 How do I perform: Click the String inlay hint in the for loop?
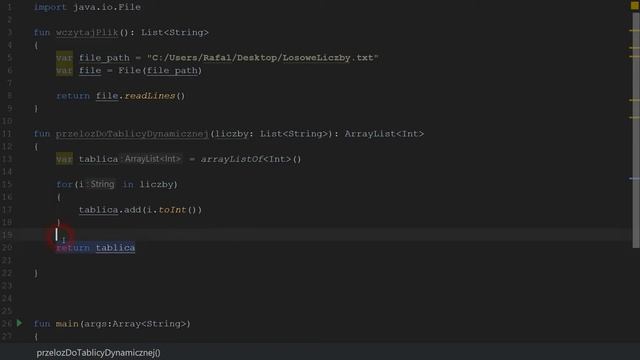point(101,184)
